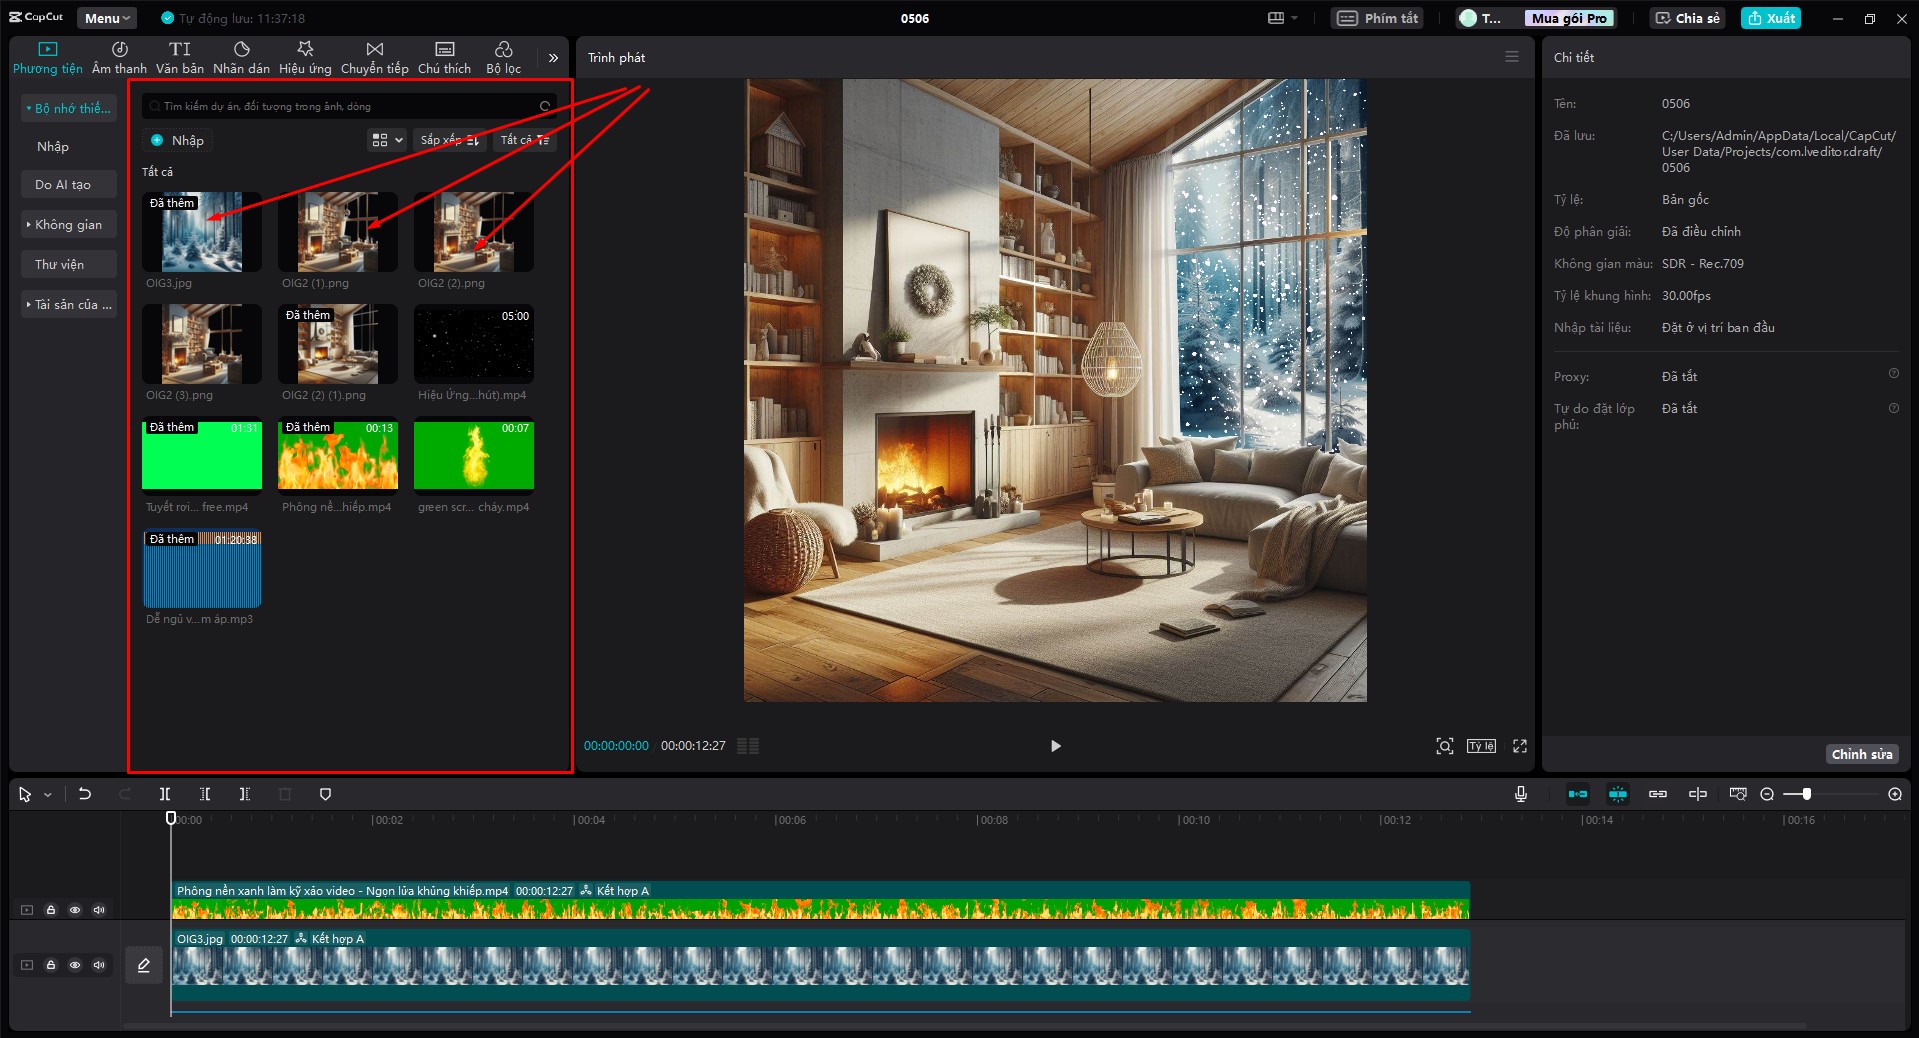Open the player panel hamburger menu
1919x1038 pixels.
click(x=1512, y=57)
